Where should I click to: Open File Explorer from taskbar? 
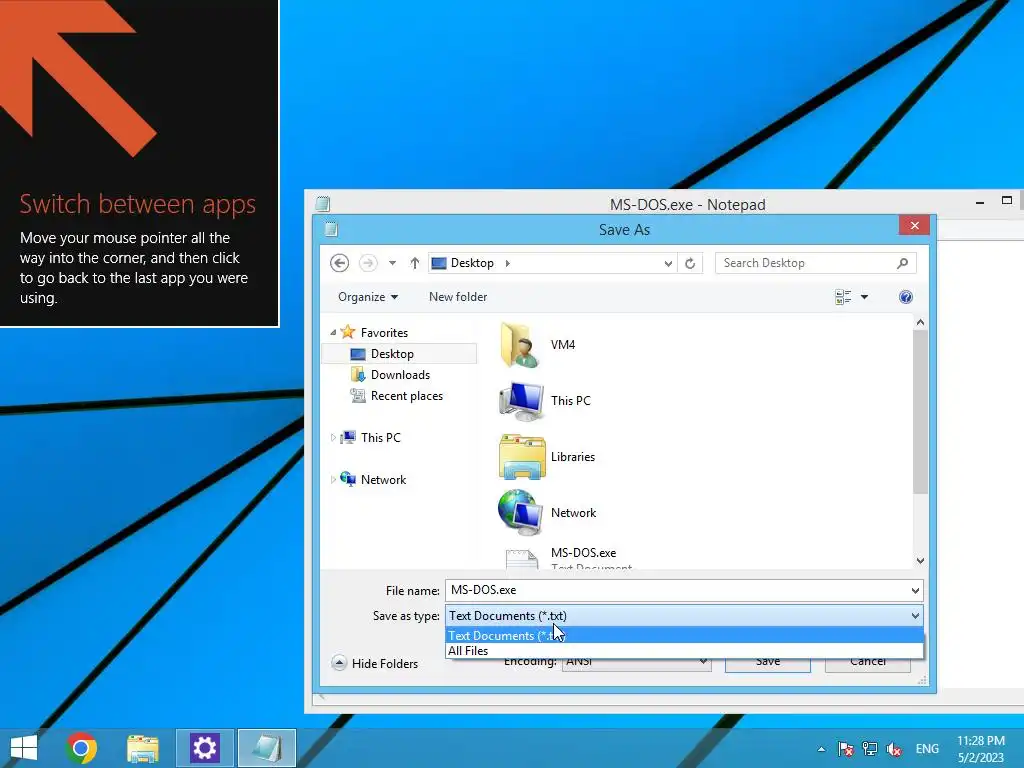(143, 748)
